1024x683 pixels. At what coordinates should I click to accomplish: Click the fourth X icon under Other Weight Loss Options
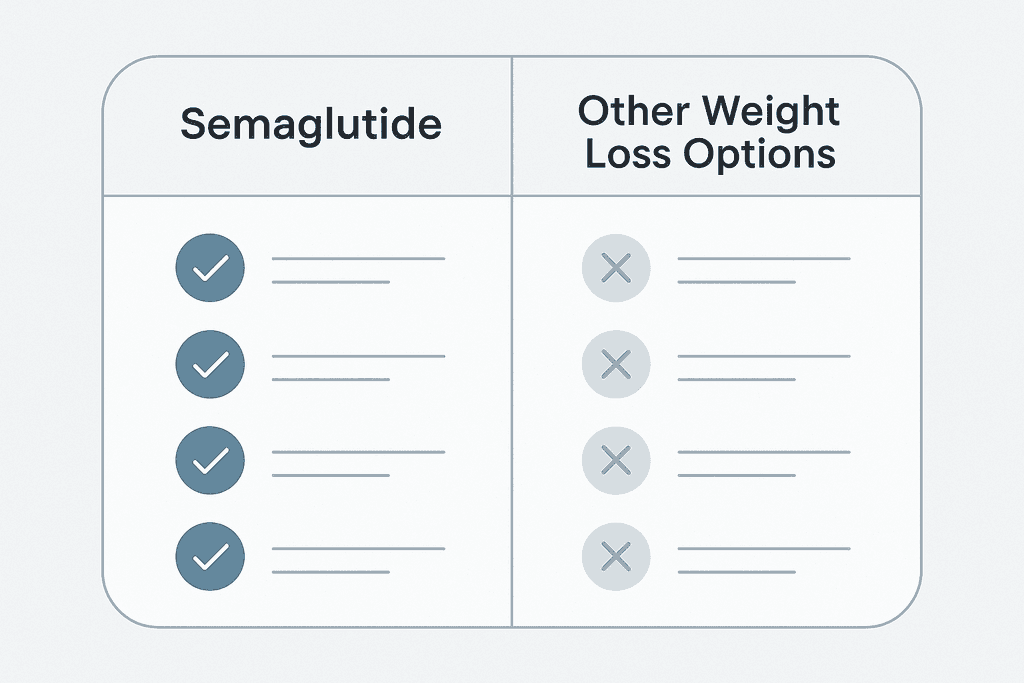point(616,556)
